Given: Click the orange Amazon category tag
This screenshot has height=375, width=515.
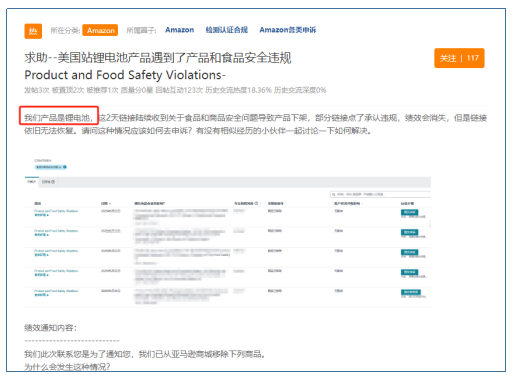Looking at the screenshot, I should click(100, 30).
